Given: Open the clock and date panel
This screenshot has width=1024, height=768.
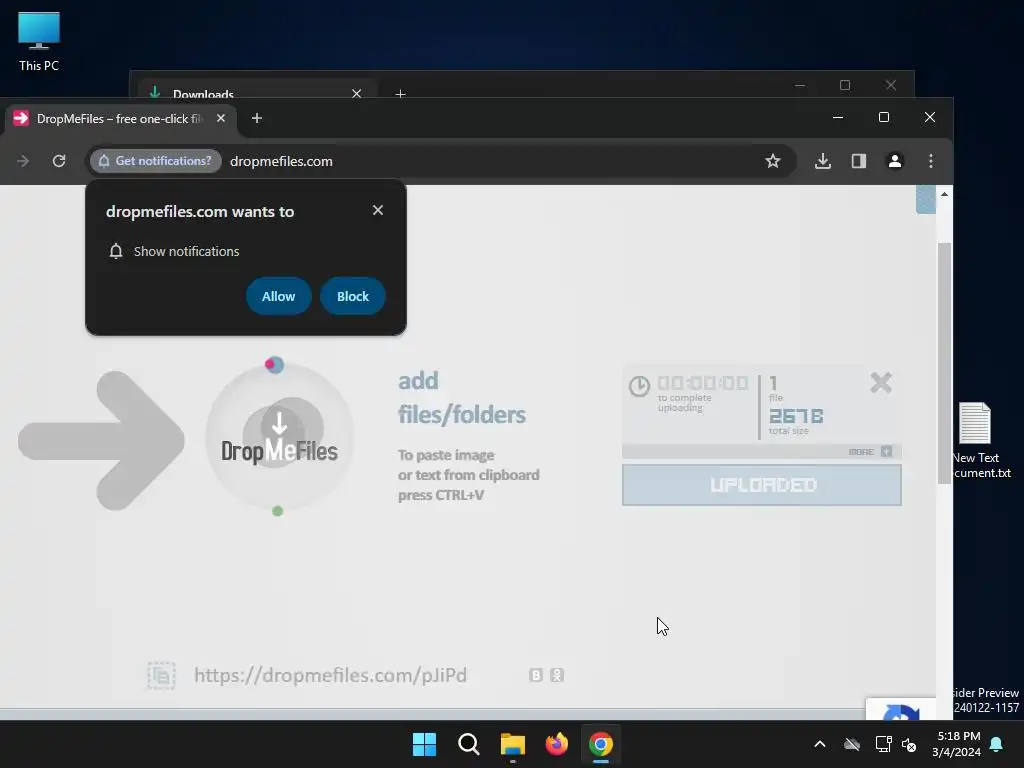Looking at the screenshot, I should pyautogui.click(x=957, y=744).
